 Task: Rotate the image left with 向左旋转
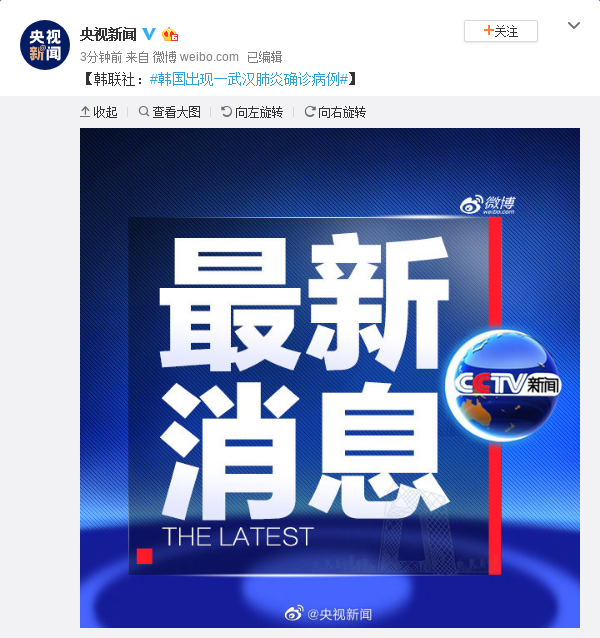pos(252,112)
